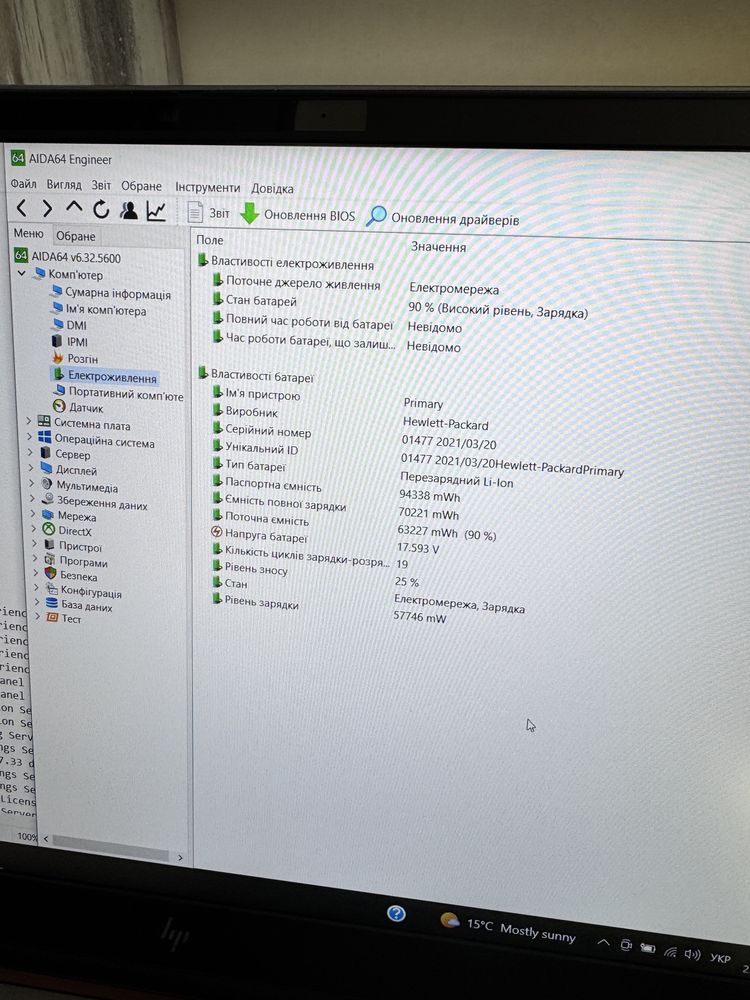Expand the Системна плата node
Screen dimensions: 750x1000
coord(29,421)
